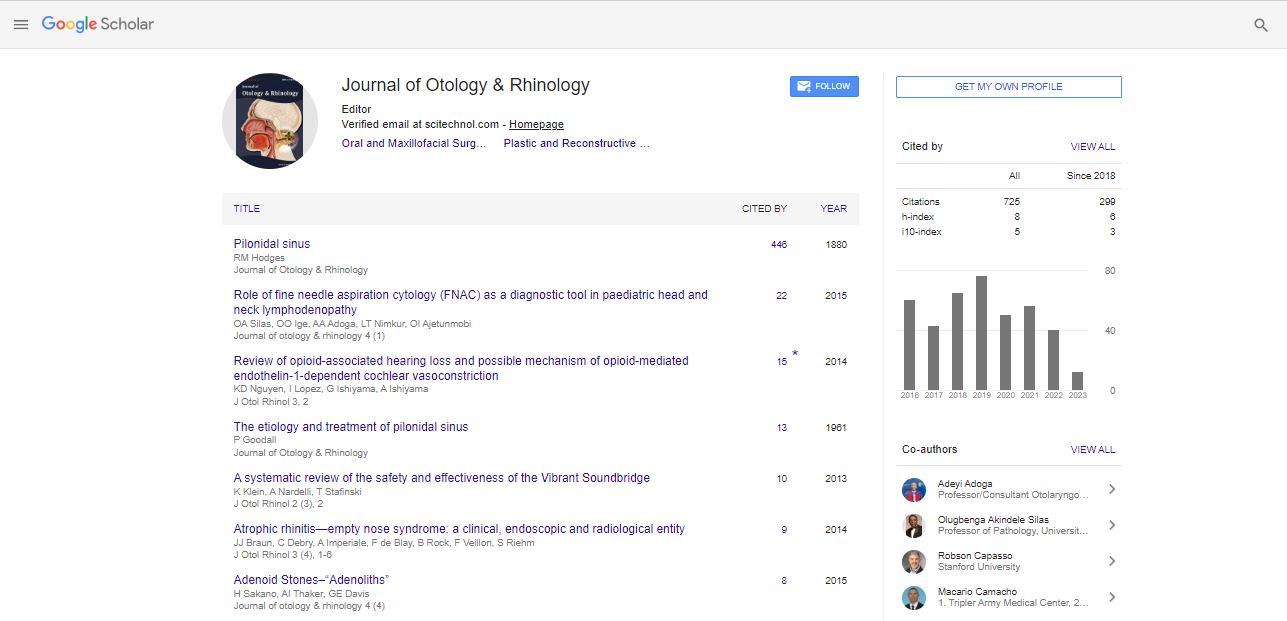Select Oral and Maxillofacial Surgery interest
The width and height of the screenshot is (1287, 621).
414,144
